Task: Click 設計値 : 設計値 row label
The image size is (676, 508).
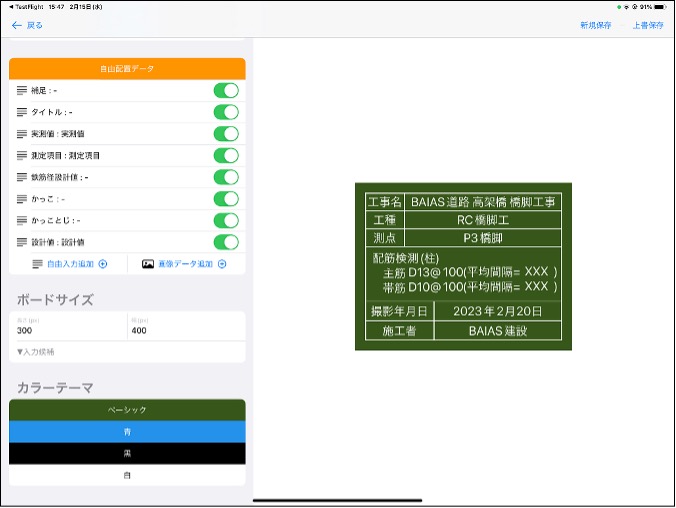Action: tap(58, 242)
